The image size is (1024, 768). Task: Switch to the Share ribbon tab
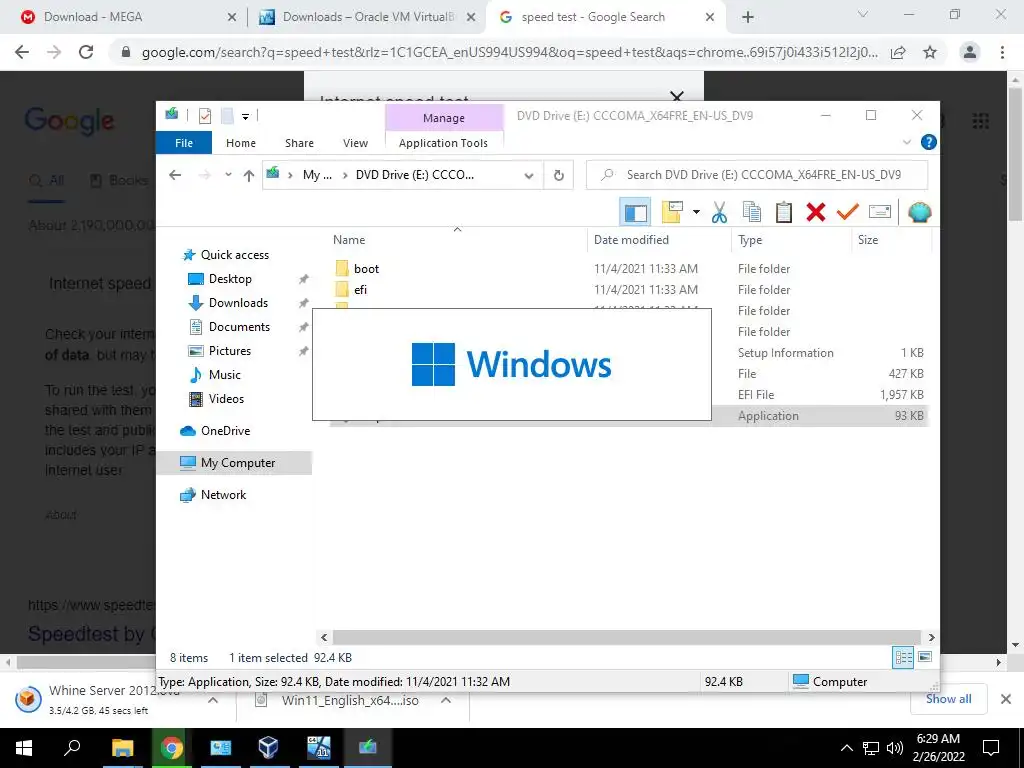tap(299, 142)
